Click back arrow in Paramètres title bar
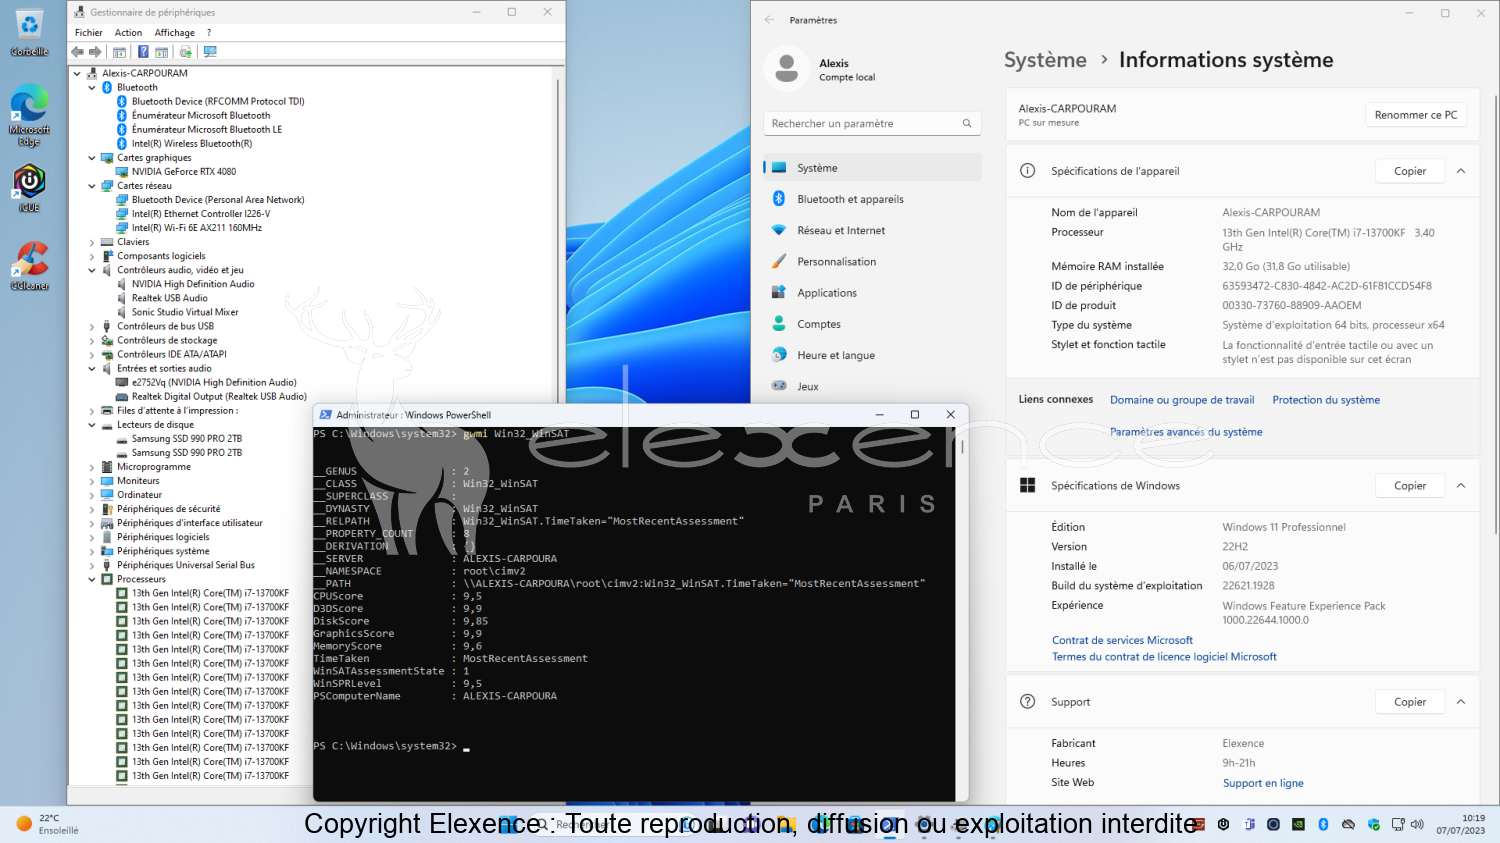1500x843 pixels. click(769, 20)
